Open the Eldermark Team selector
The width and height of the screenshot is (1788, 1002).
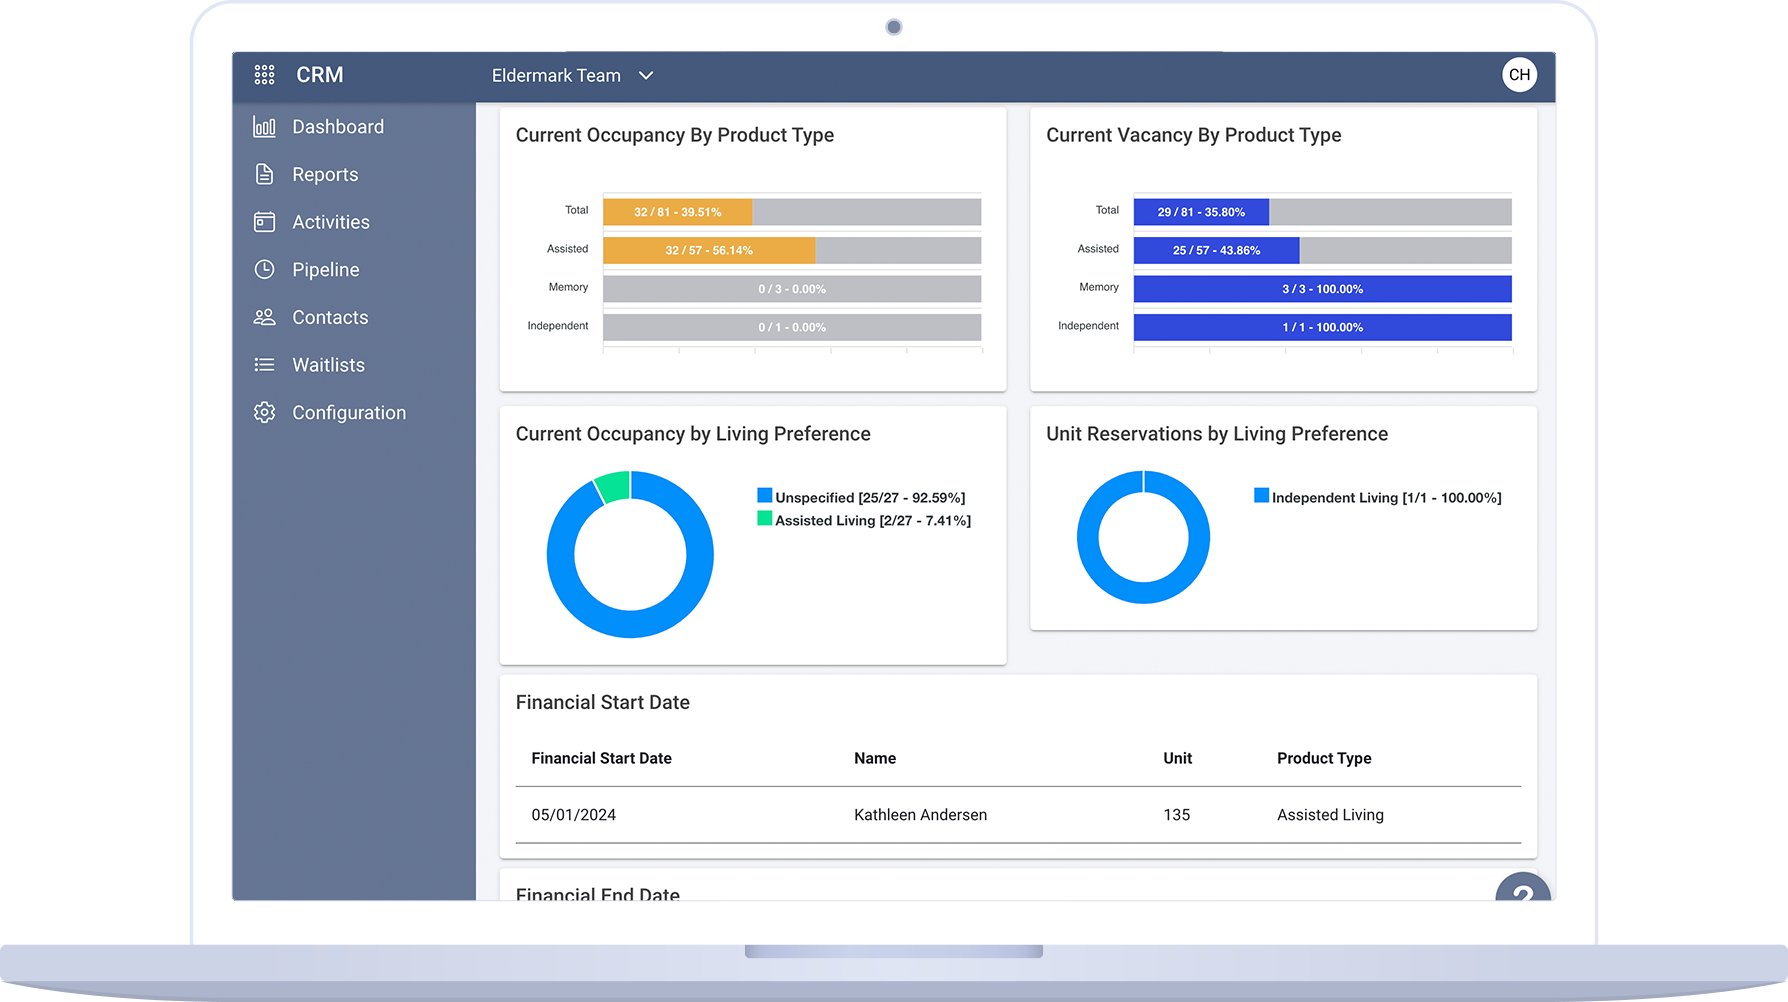point(572,76)
